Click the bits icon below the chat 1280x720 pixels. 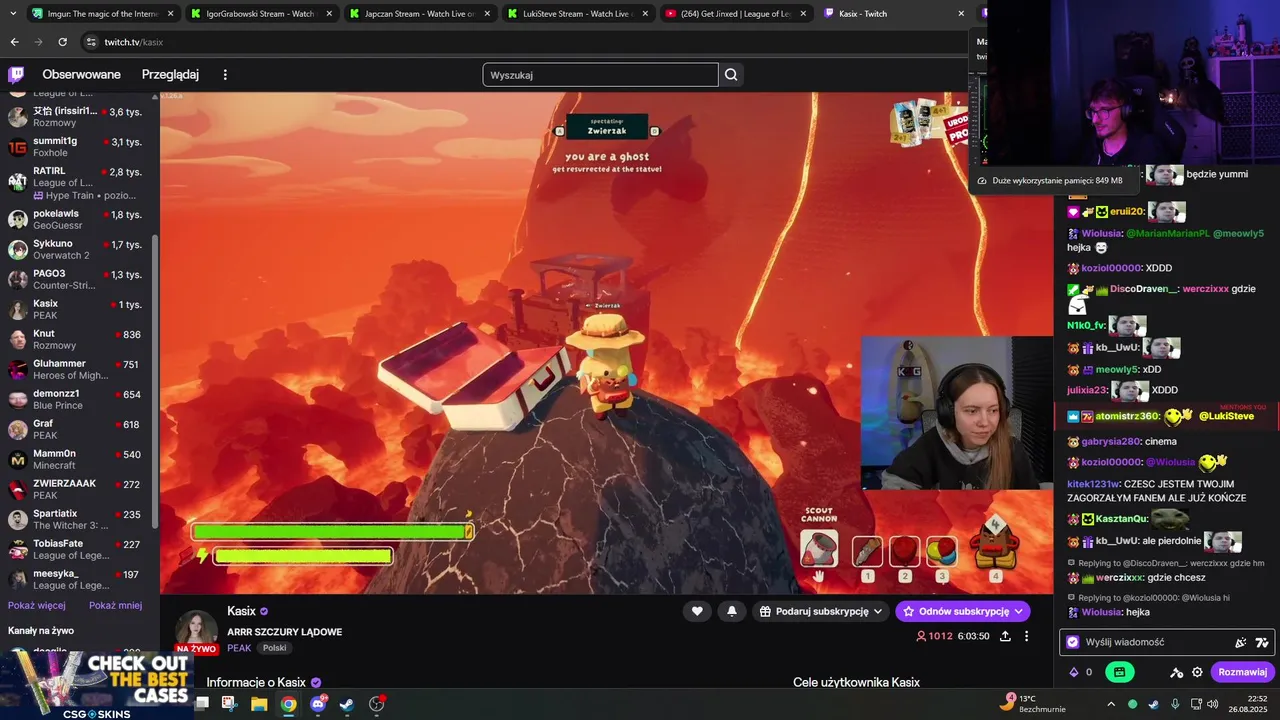[1074, 672]
